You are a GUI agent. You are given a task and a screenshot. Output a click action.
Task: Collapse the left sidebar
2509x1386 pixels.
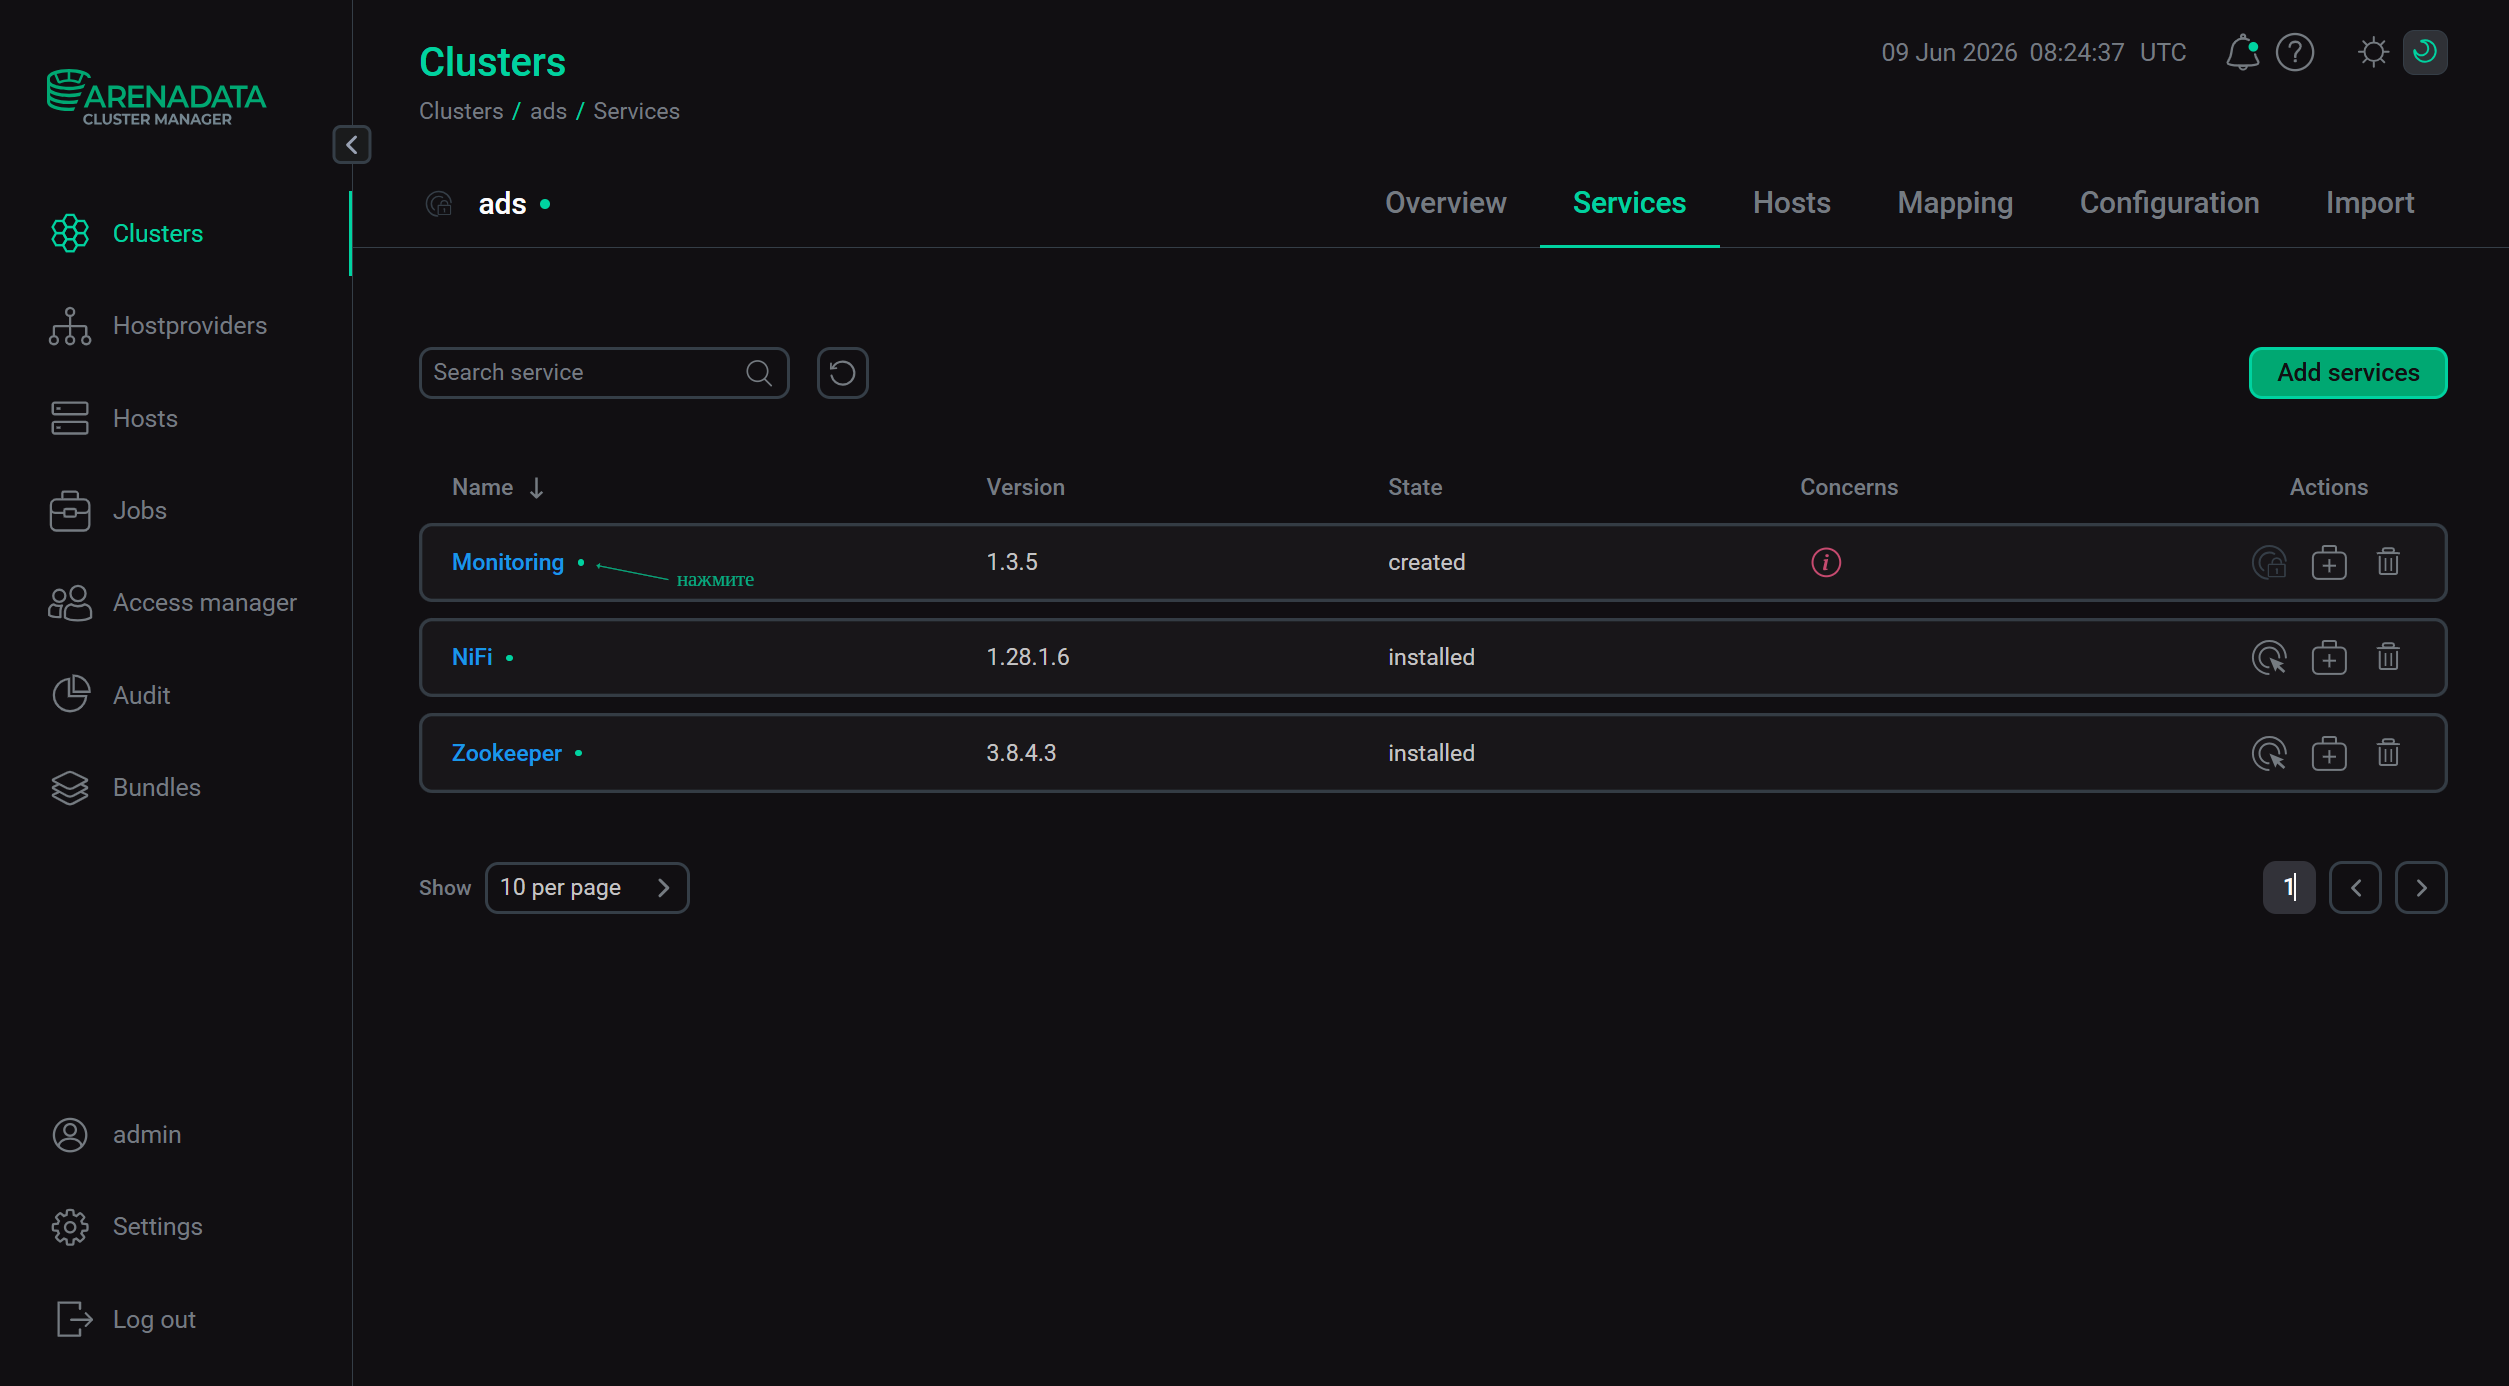tap(351, 145)
